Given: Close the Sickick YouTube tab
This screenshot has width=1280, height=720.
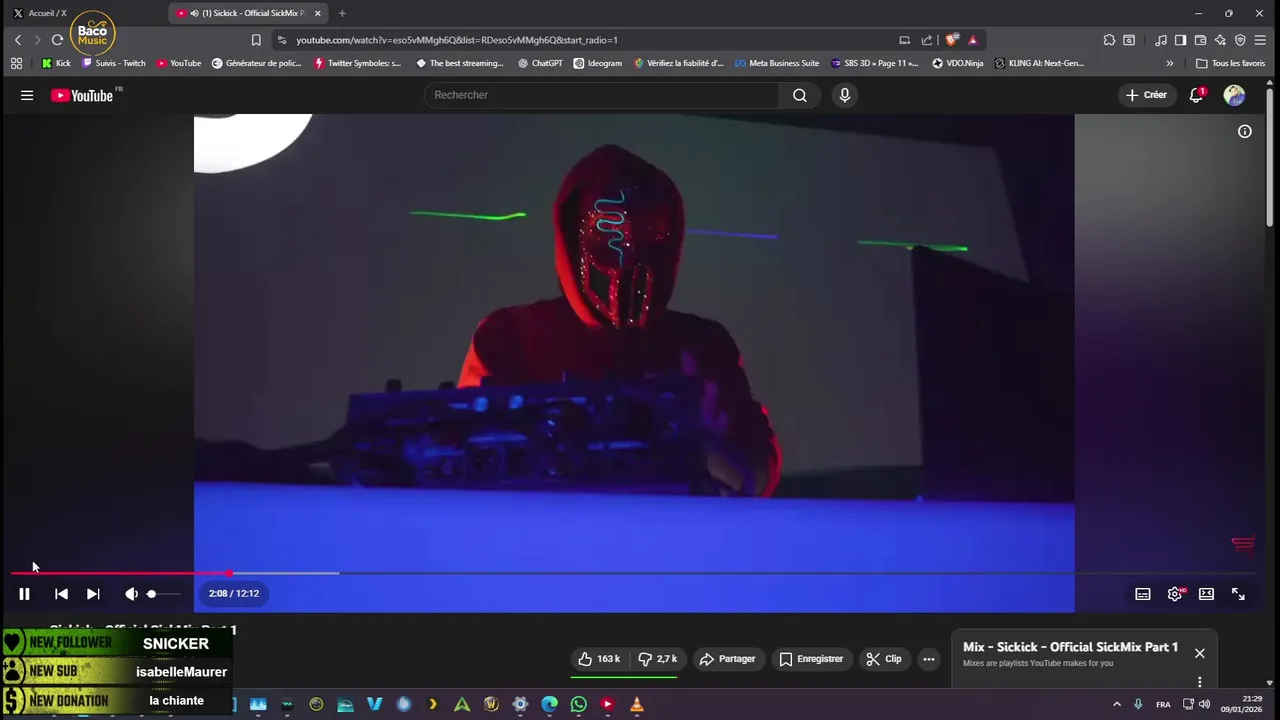Looking at the screenshot, I should click(x=318, y=13).
